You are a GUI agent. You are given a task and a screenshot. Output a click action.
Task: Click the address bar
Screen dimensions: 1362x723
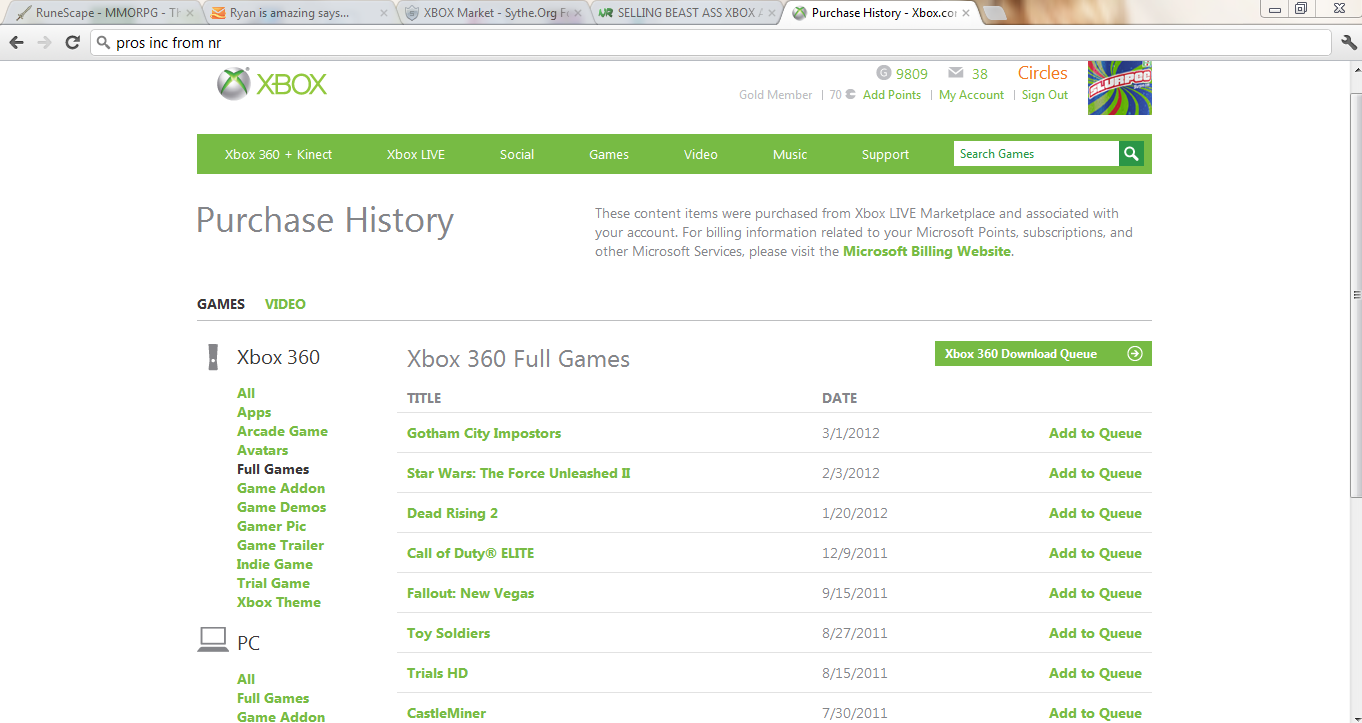coord(710,43)
